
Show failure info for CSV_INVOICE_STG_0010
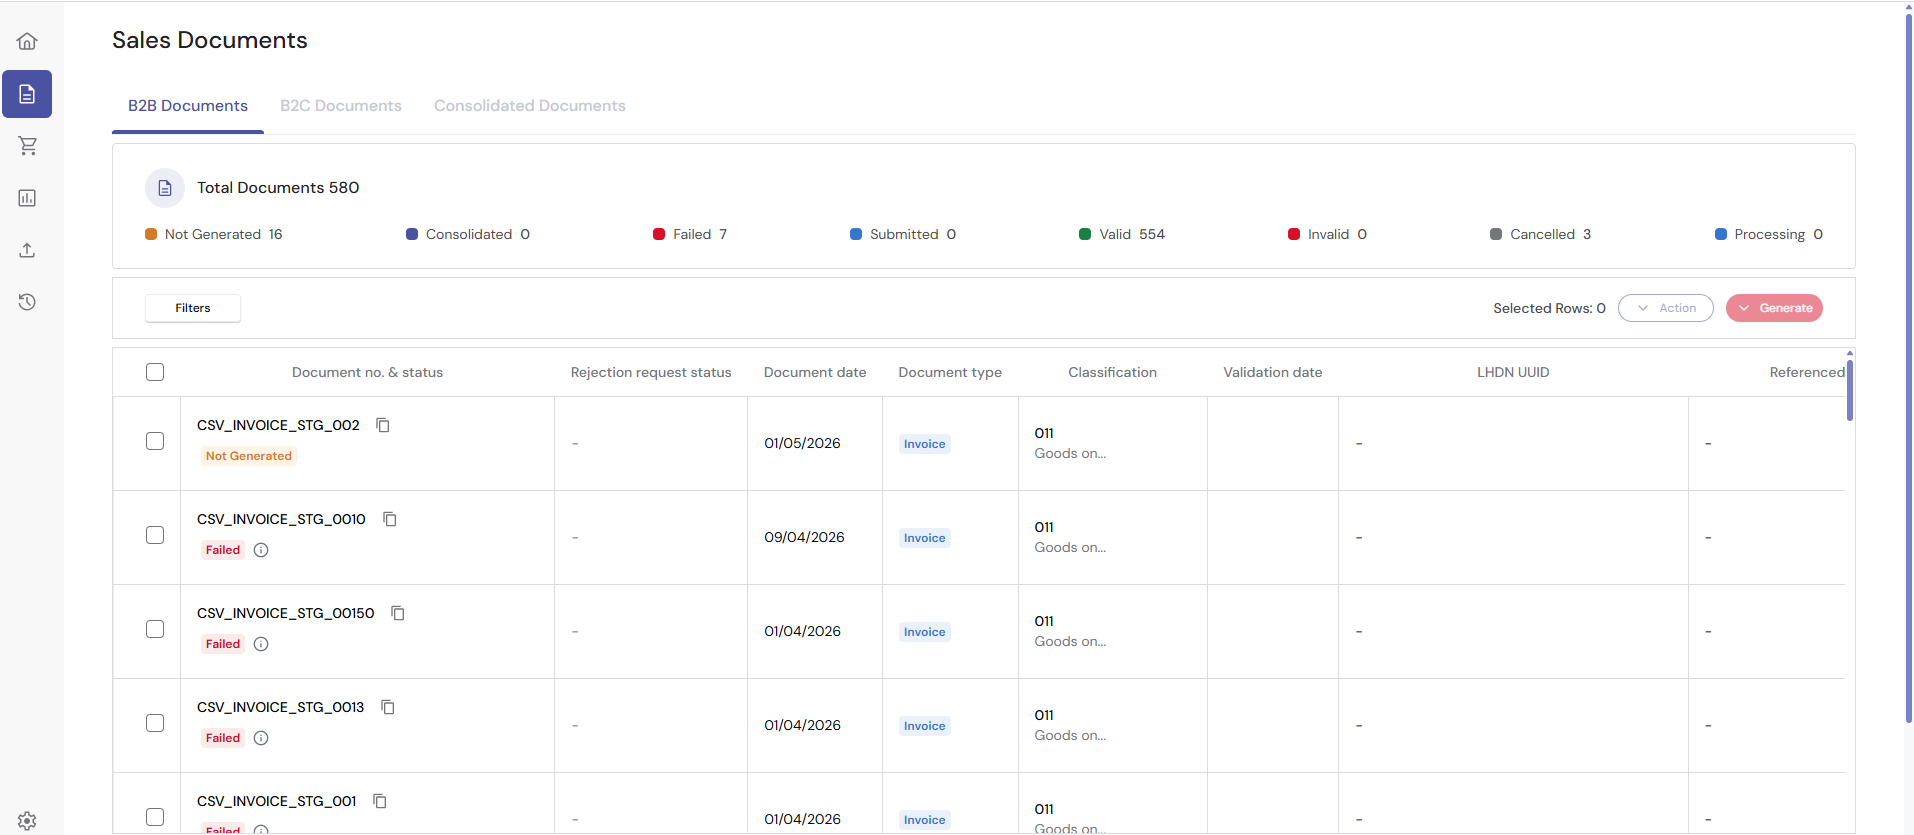(261, 550)
